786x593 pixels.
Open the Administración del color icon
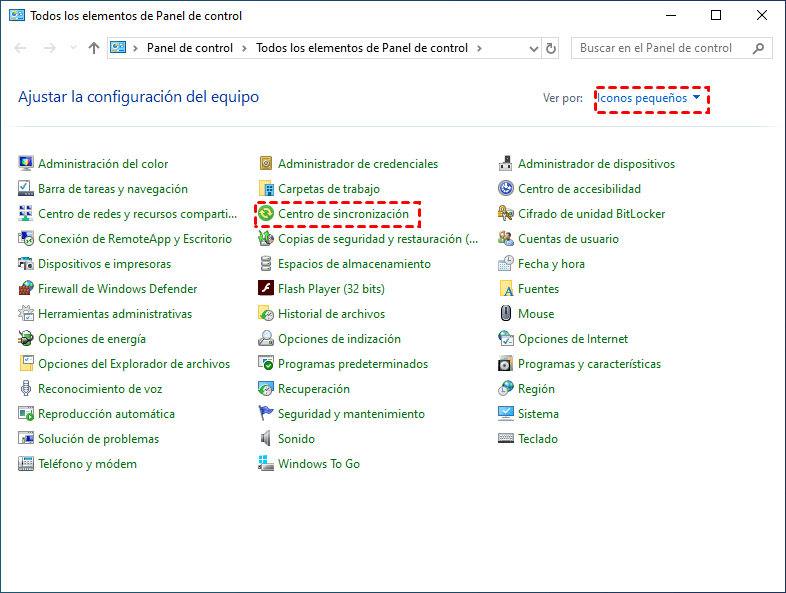pyautogui.click(x=26, y=163)
